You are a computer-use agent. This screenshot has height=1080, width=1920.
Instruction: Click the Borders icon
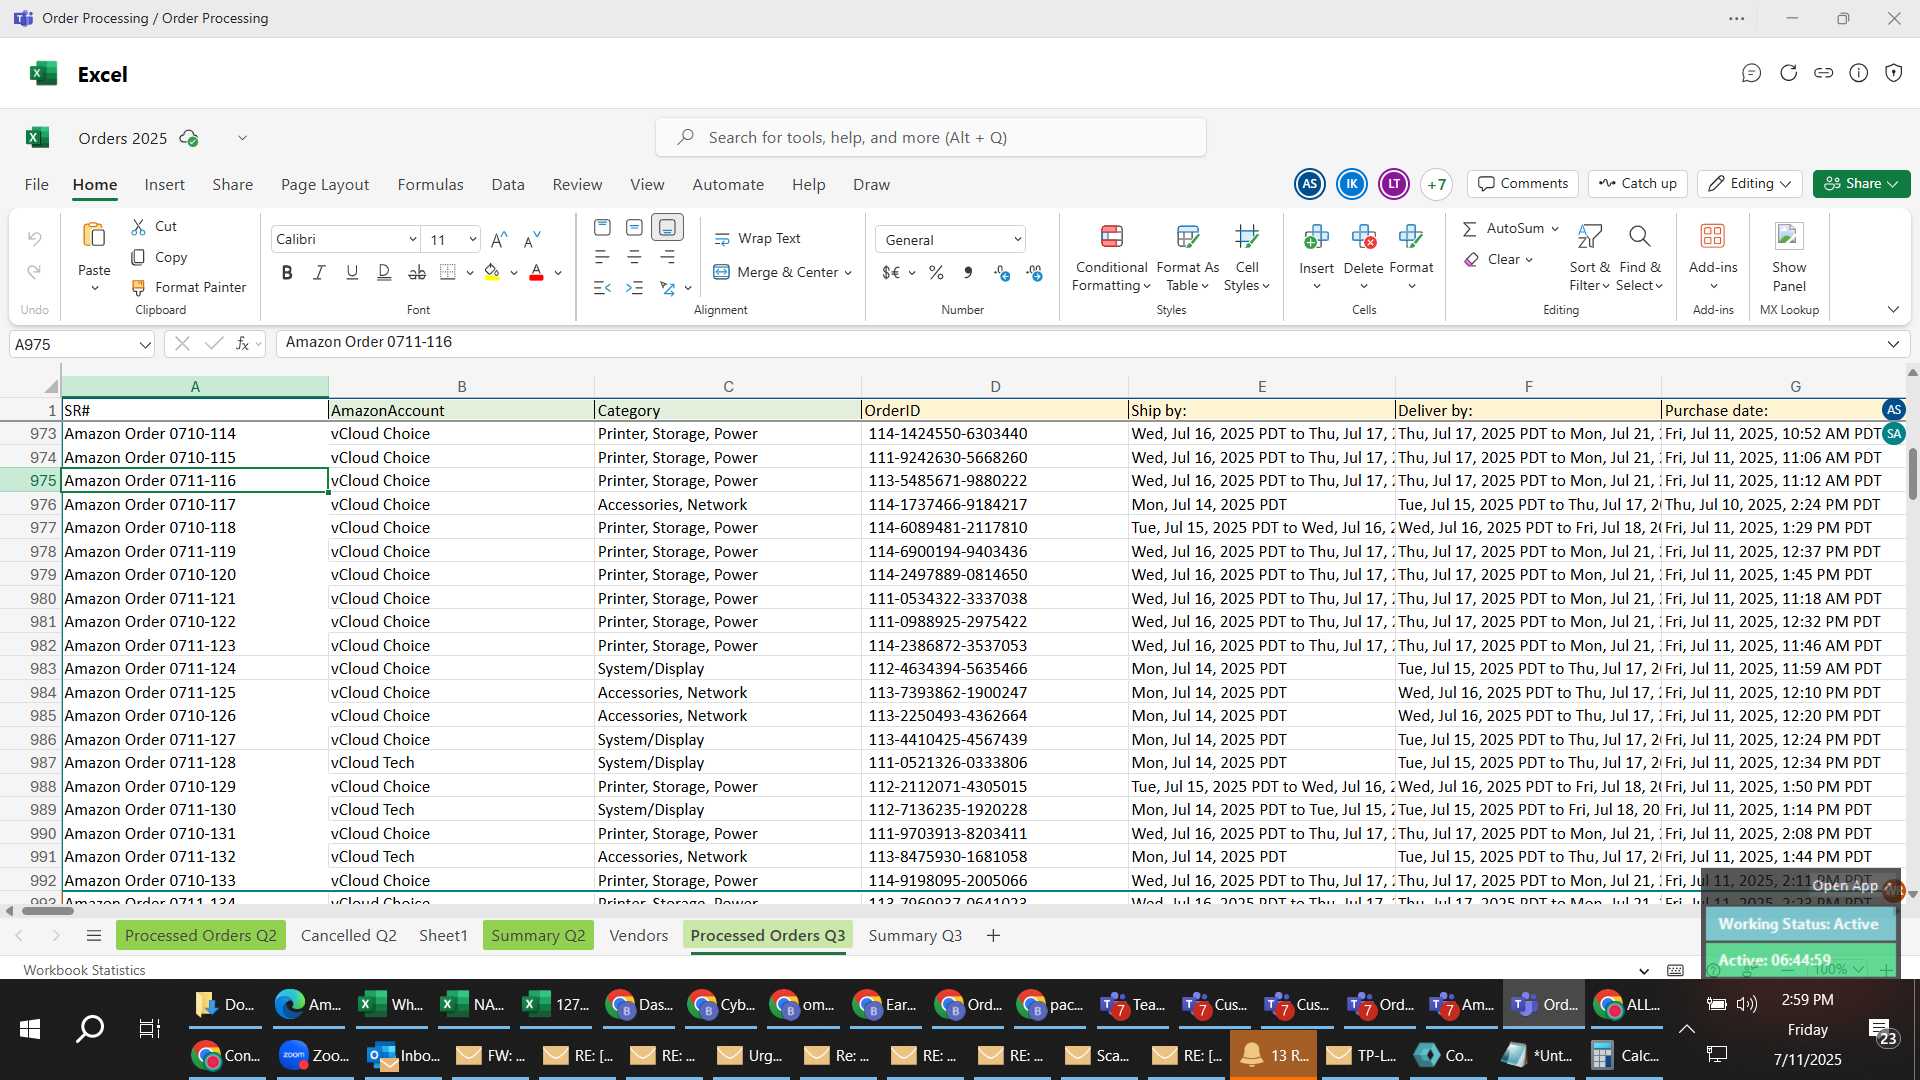click(x=448, y=272)
